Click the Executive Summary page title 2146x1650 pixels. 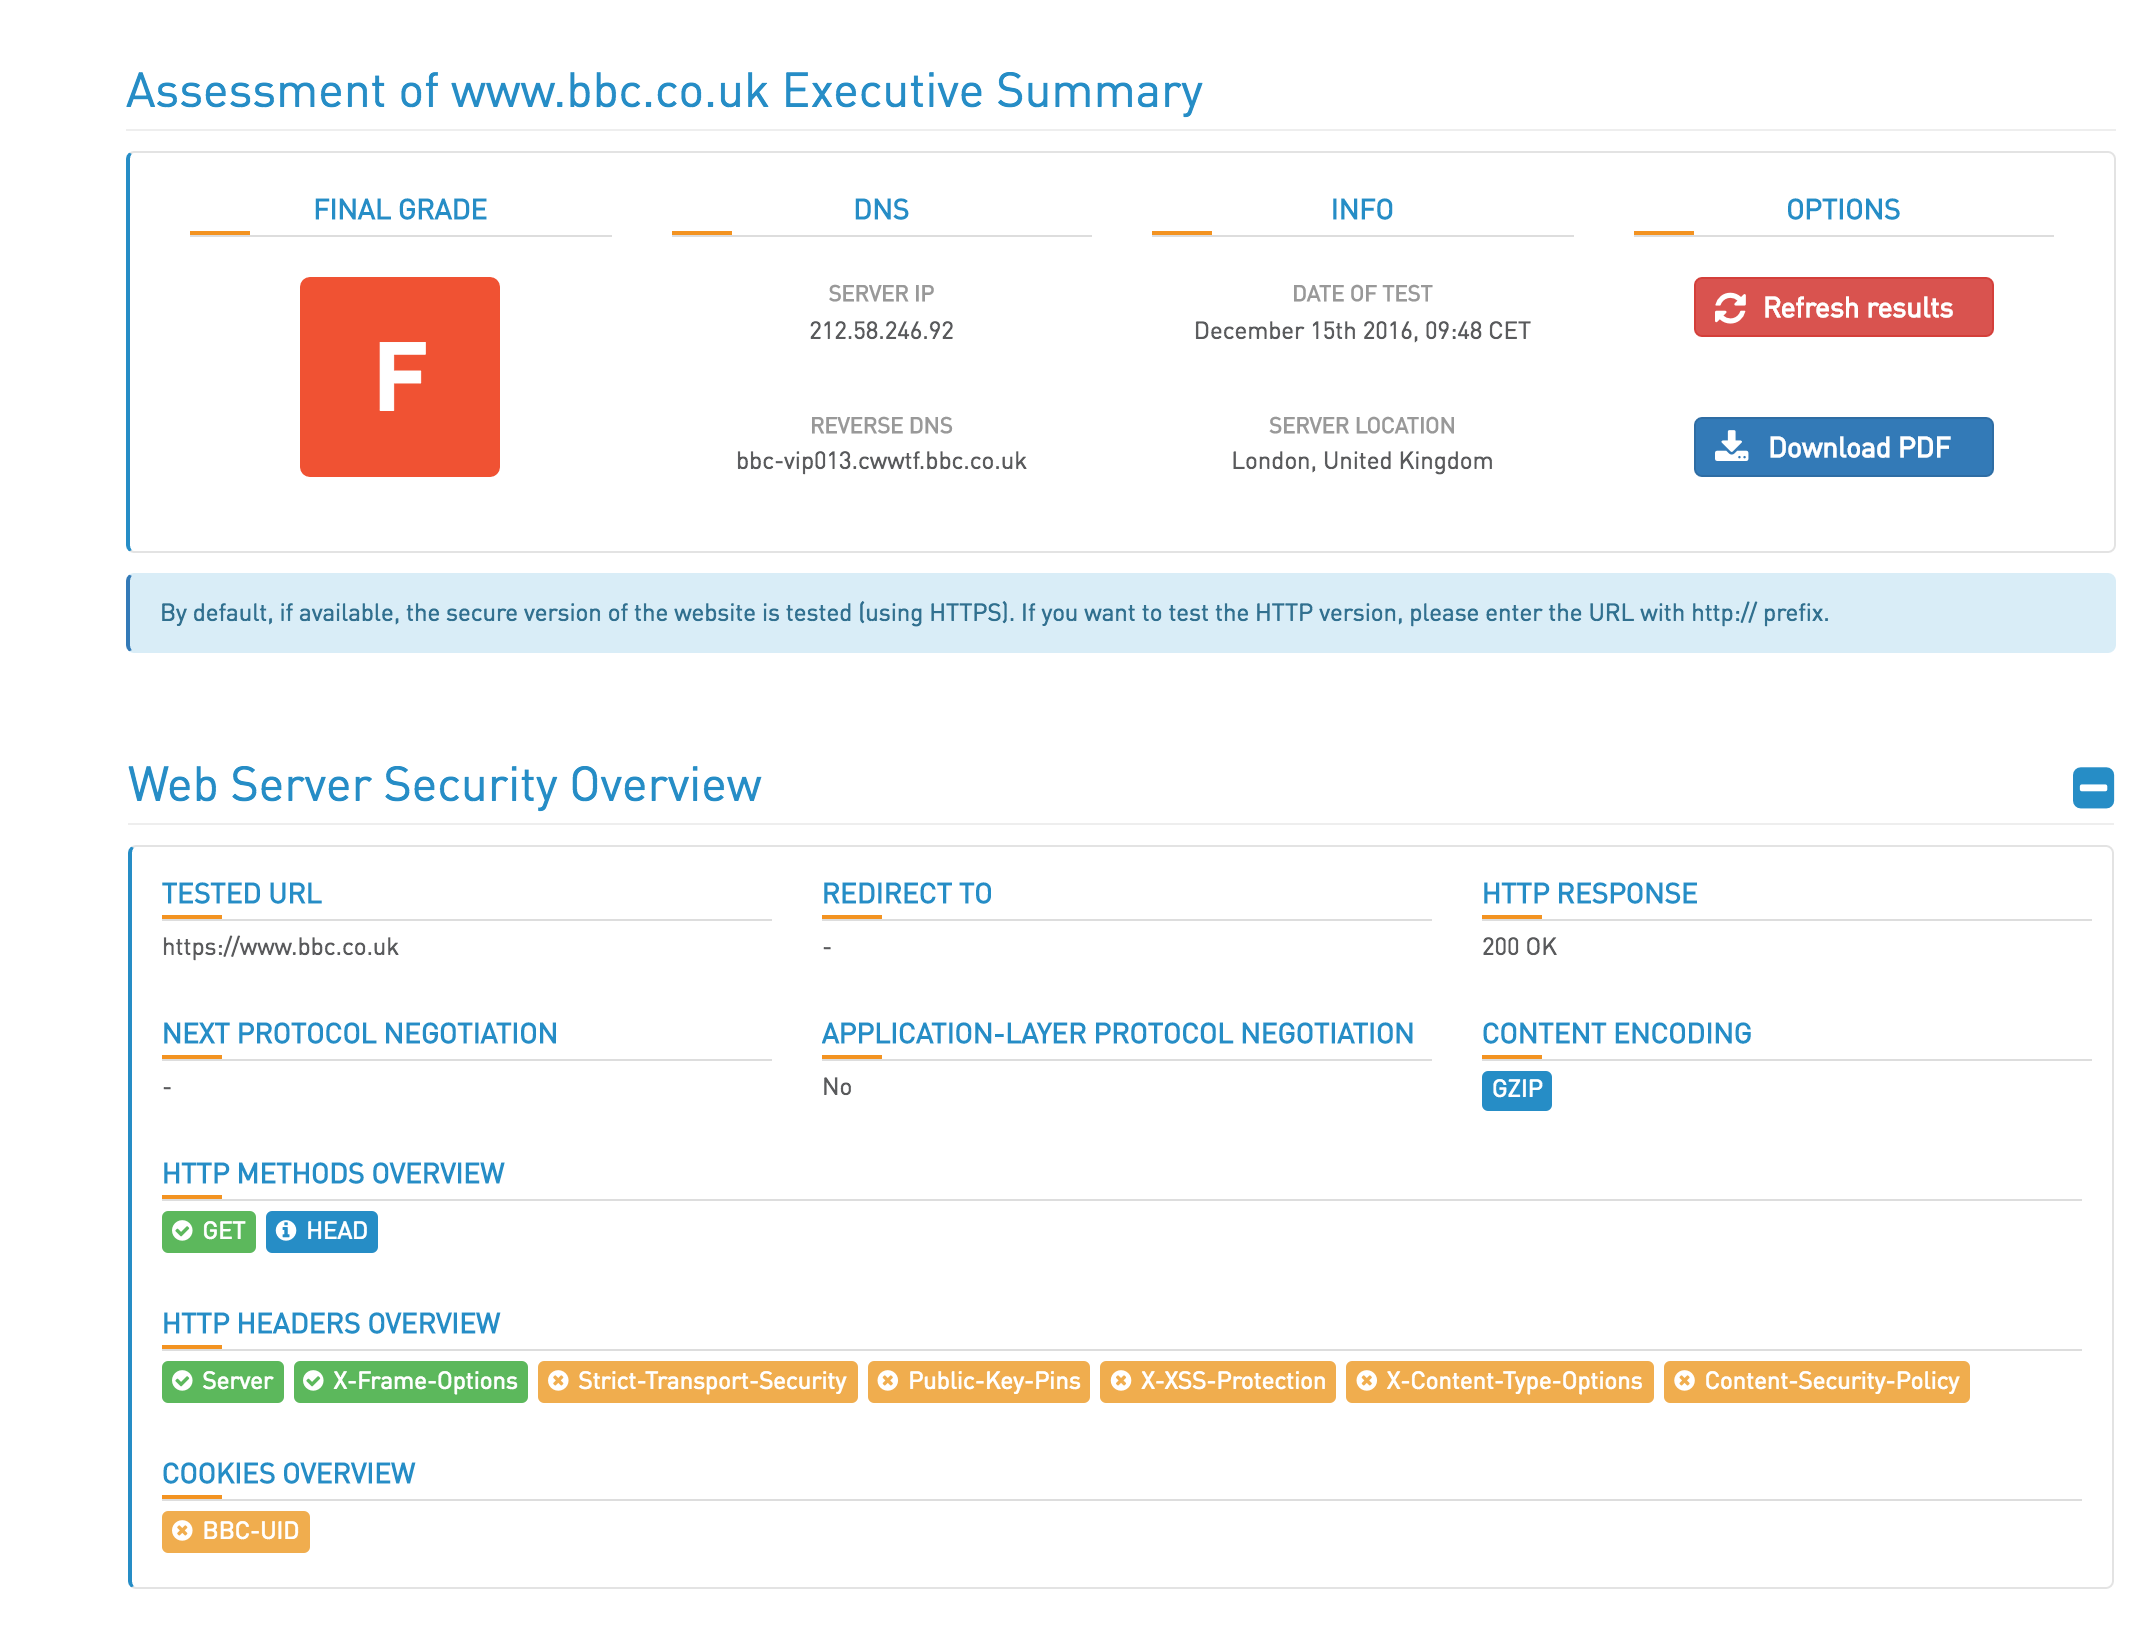pyautogui.click(x=664, y=92)
